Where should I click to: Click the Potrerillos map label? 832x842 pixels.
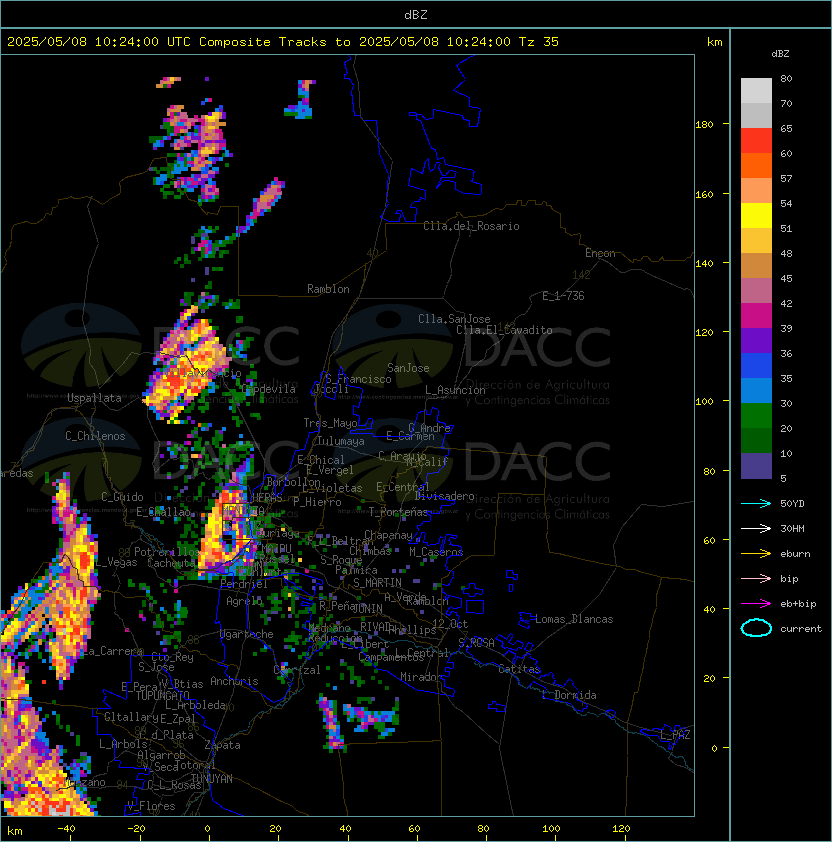[167, 552]
